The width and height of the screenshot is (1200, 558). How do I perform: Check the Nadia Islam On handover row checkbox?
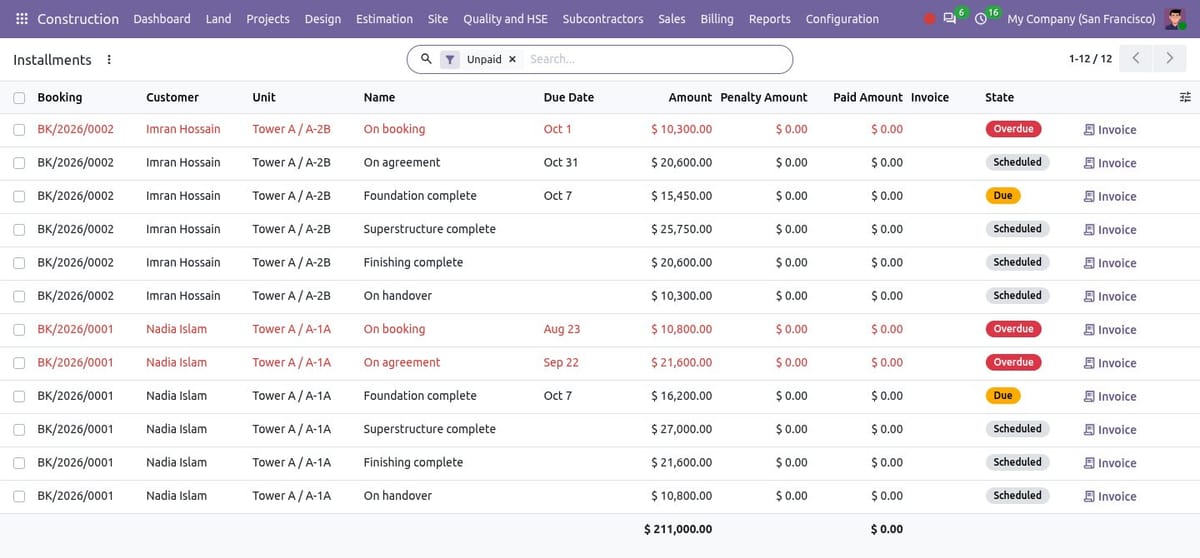coord(20,496)
